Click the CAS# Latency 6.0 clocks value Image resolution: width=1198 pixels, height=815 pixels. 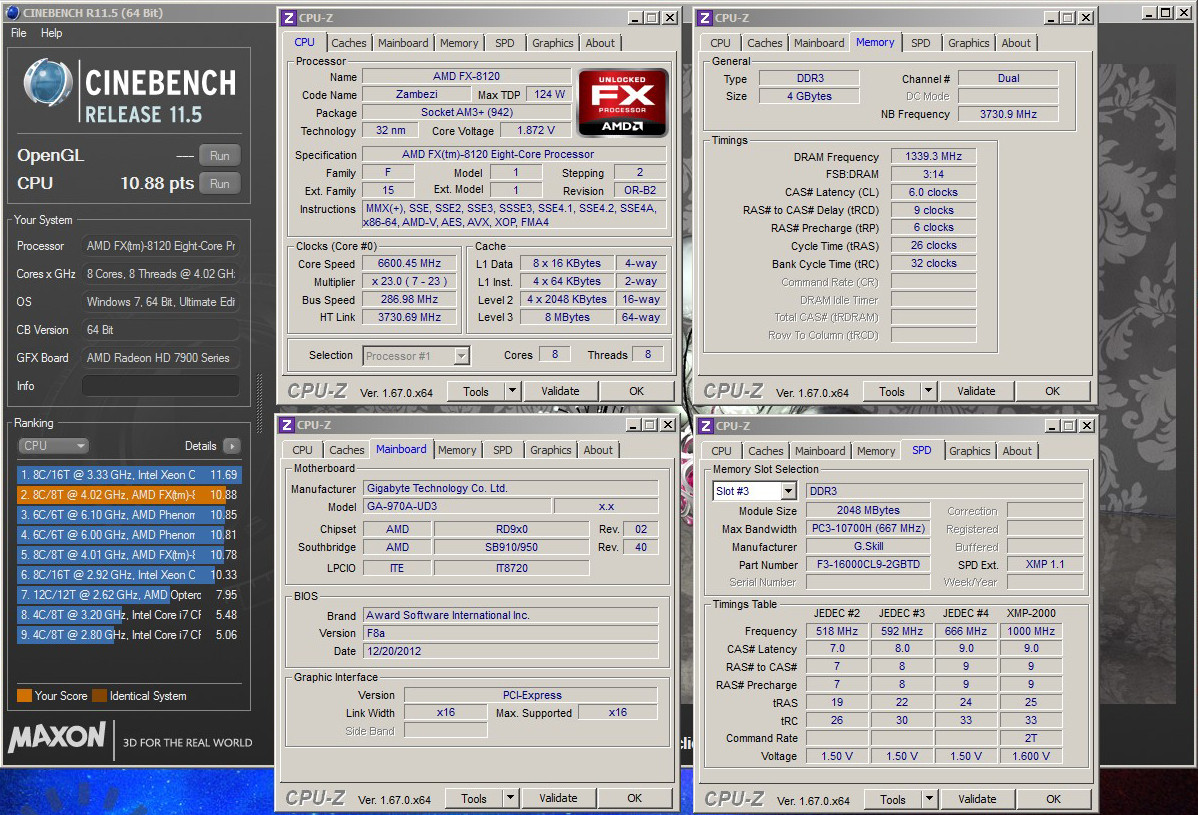(x=933, y=192)
